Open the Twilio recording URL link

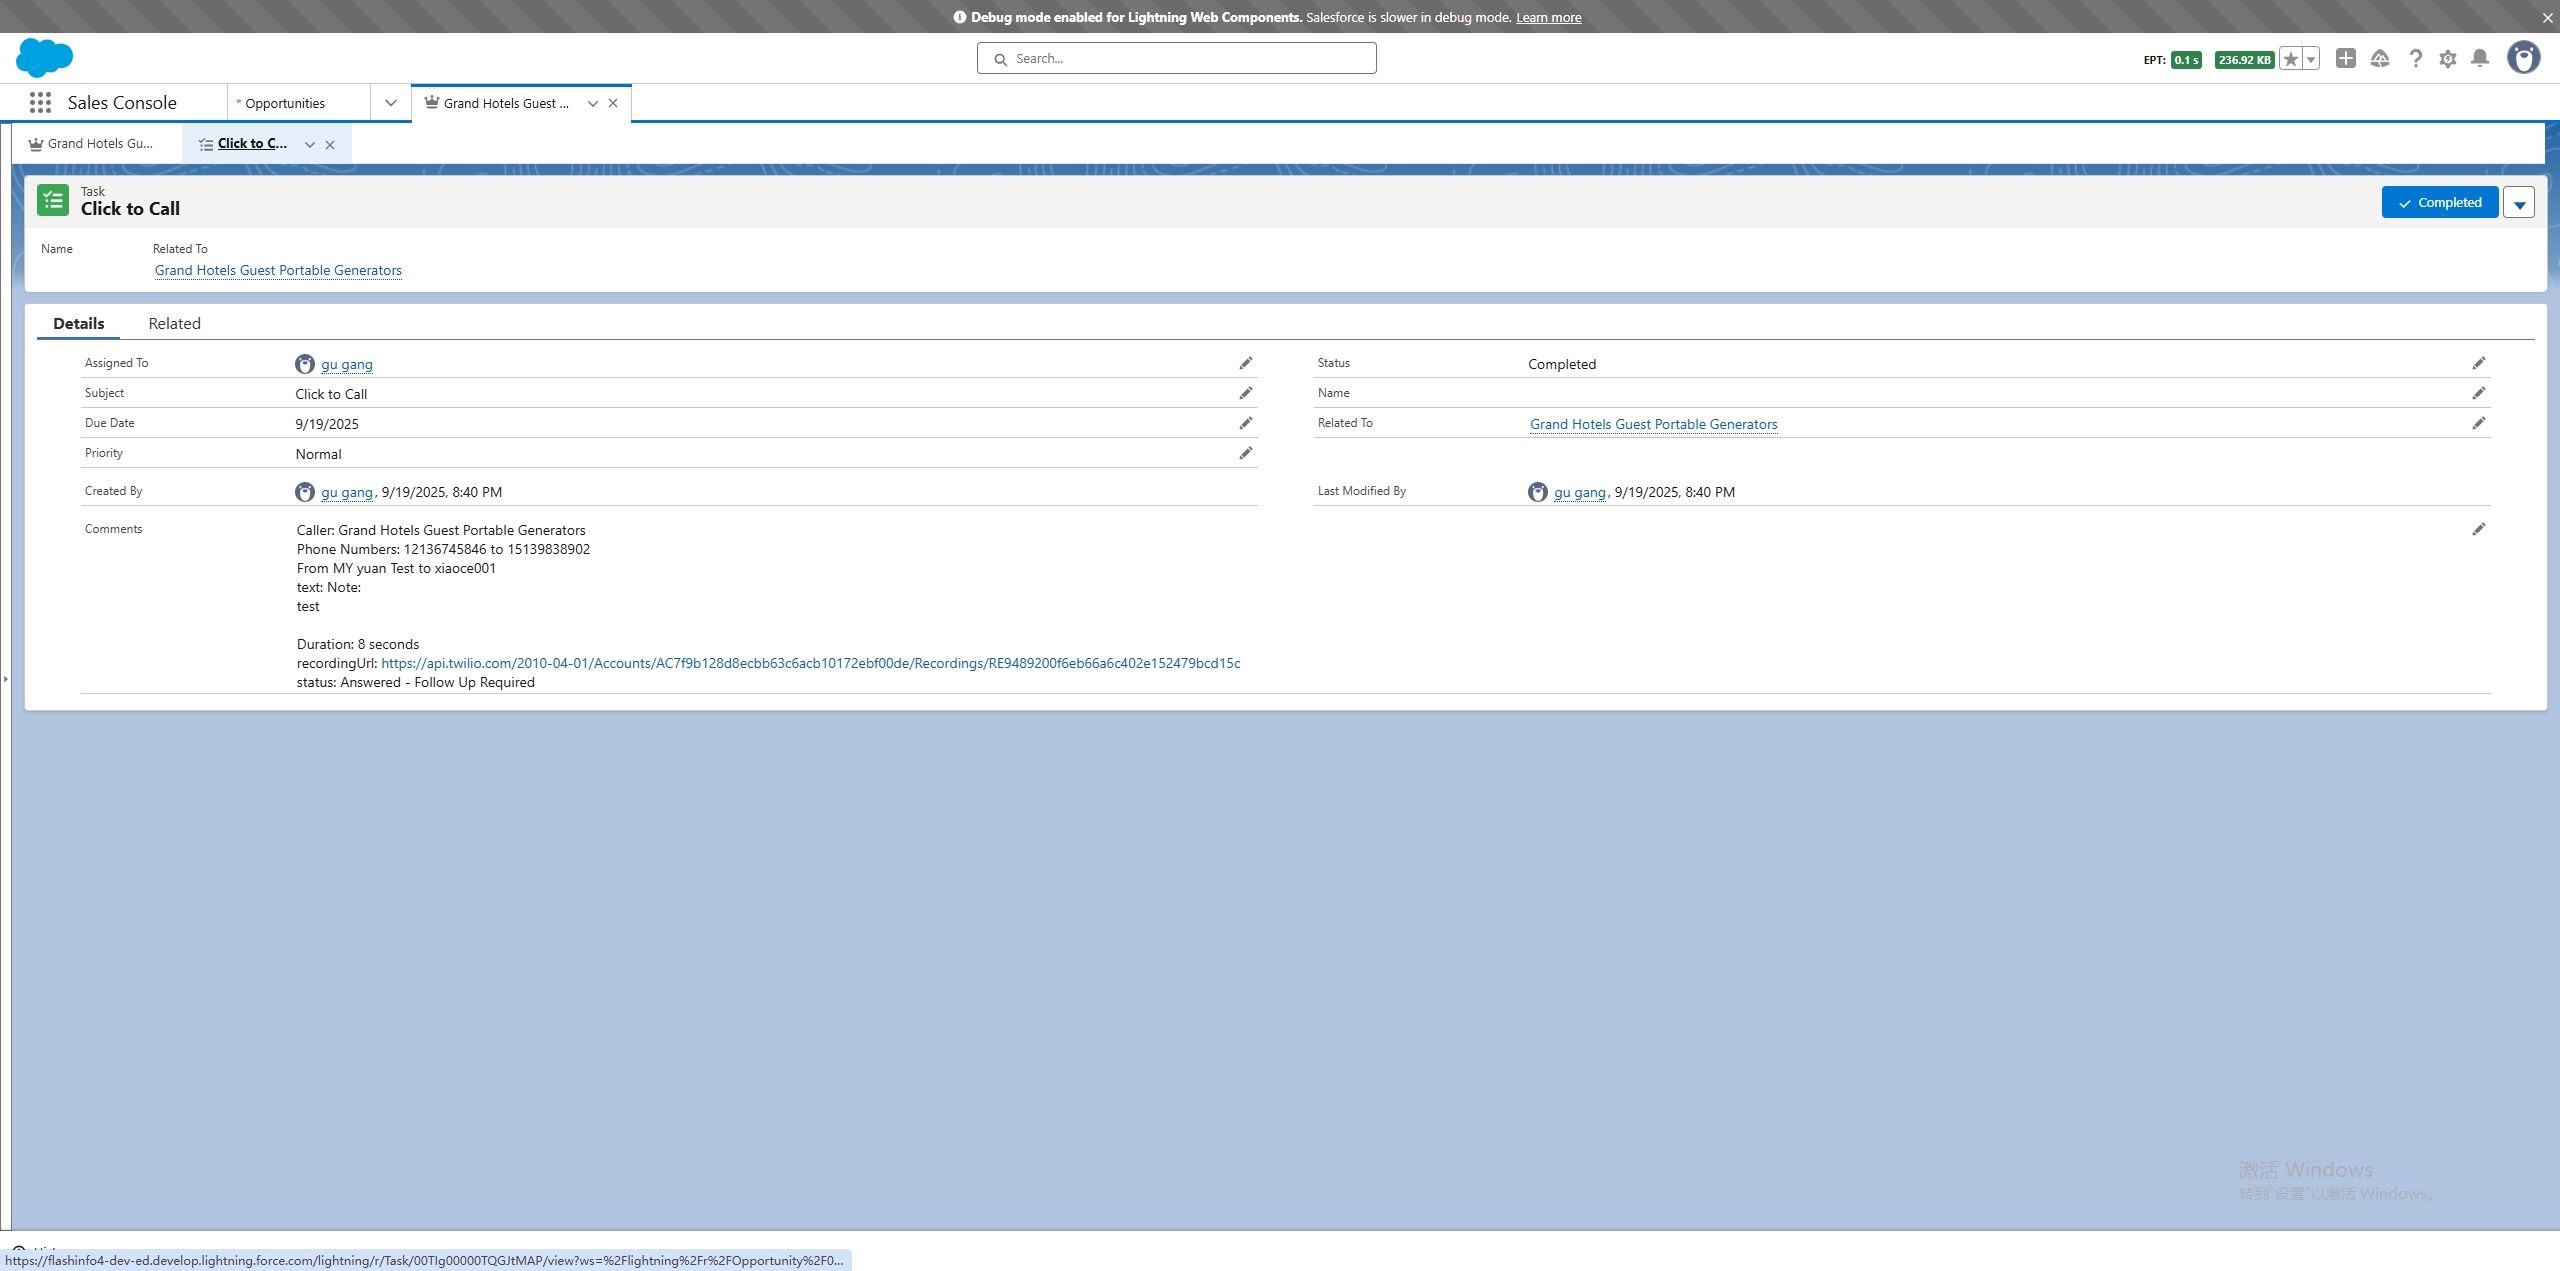coord(810,663)
